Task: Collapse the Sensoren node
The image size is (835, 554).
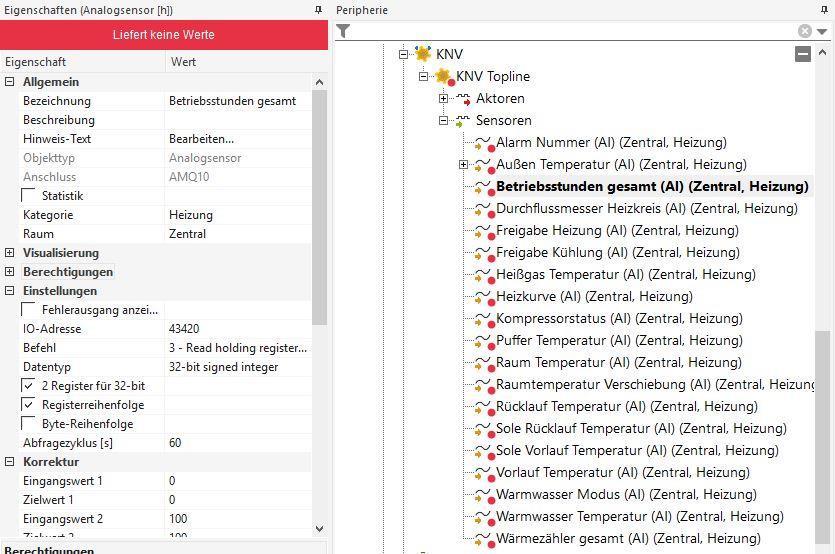Action: 443,121
